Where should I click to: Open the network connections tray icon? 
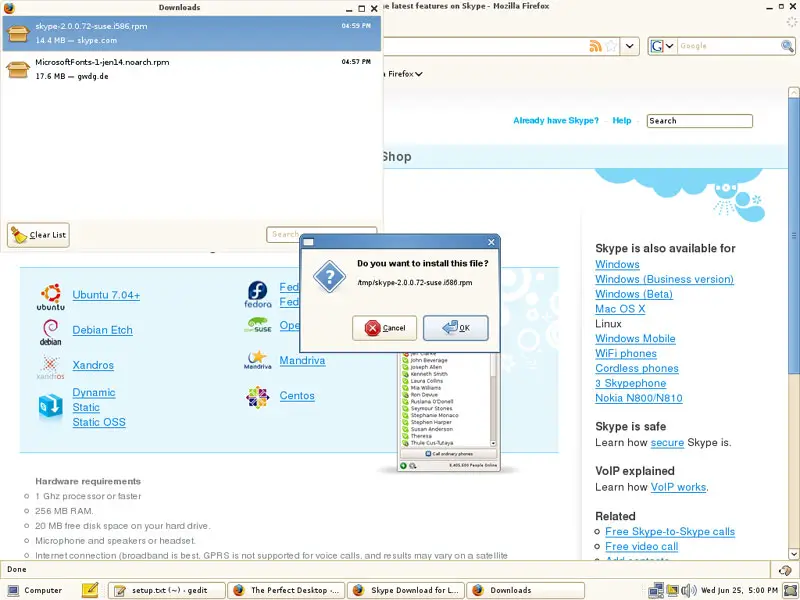[656, 590]
